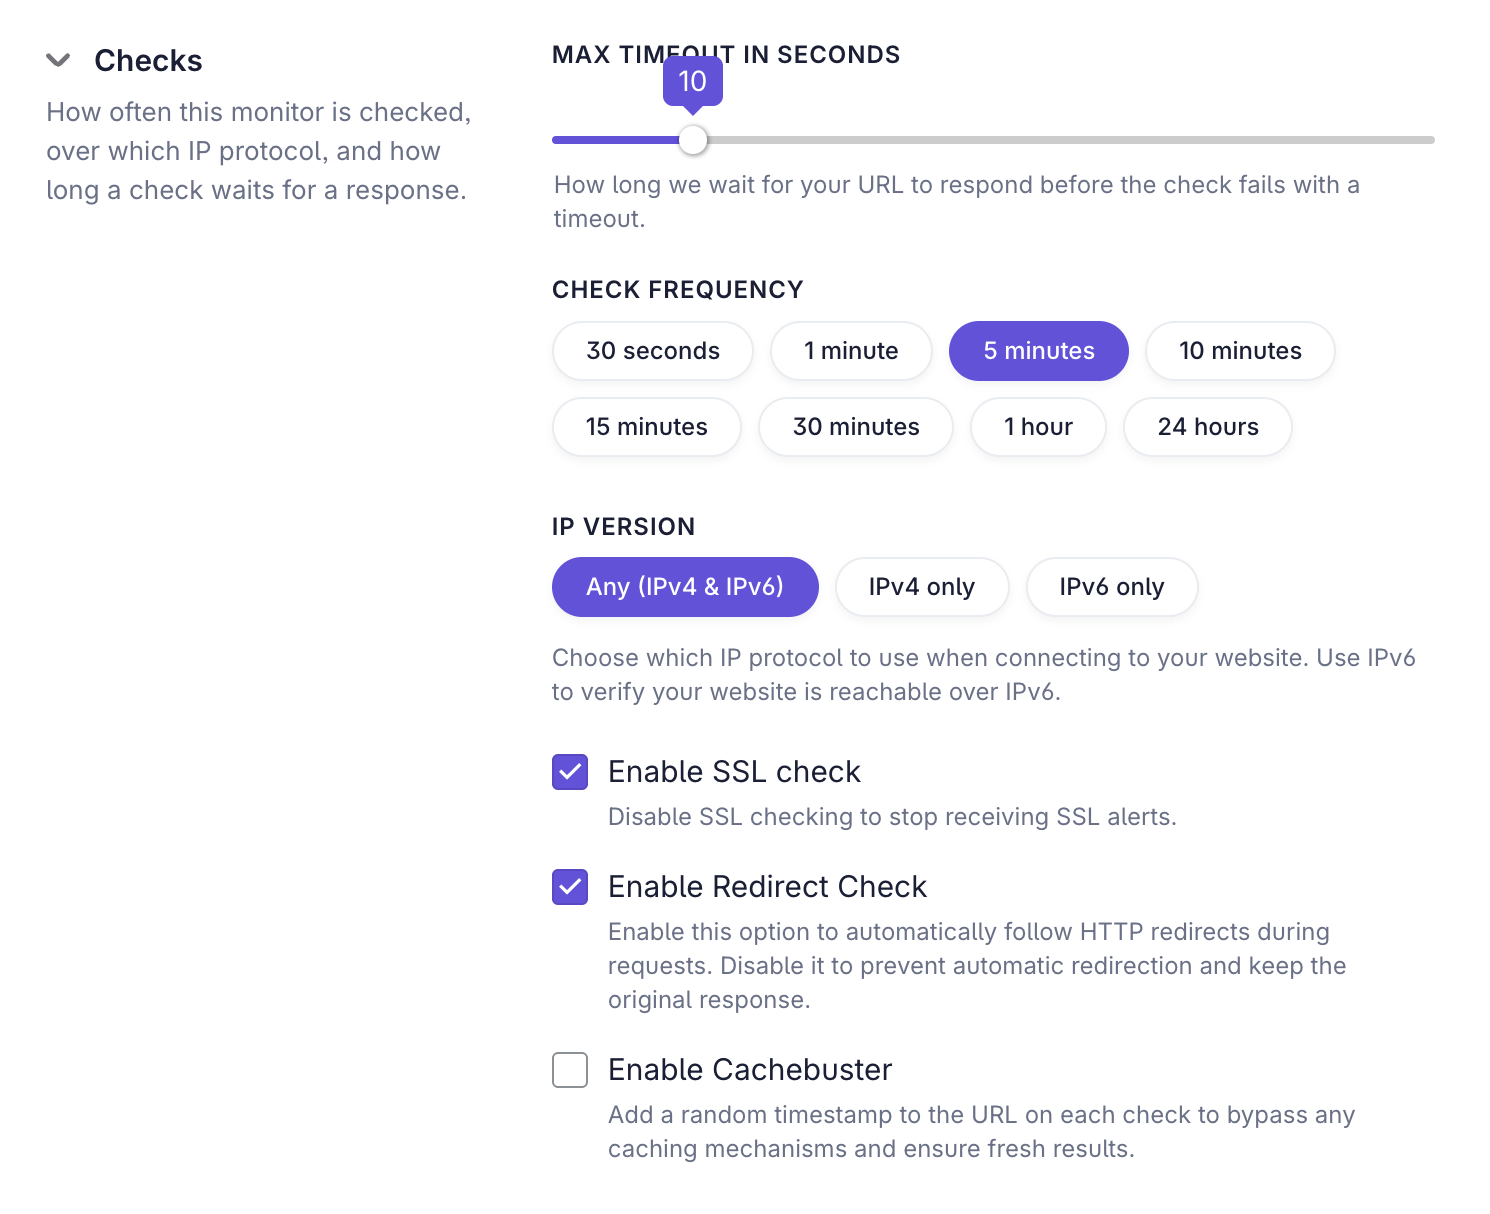
Task: Disable the Enable Redirect Check checkbox
Action: pyautogui.click(x=570, y=887)
